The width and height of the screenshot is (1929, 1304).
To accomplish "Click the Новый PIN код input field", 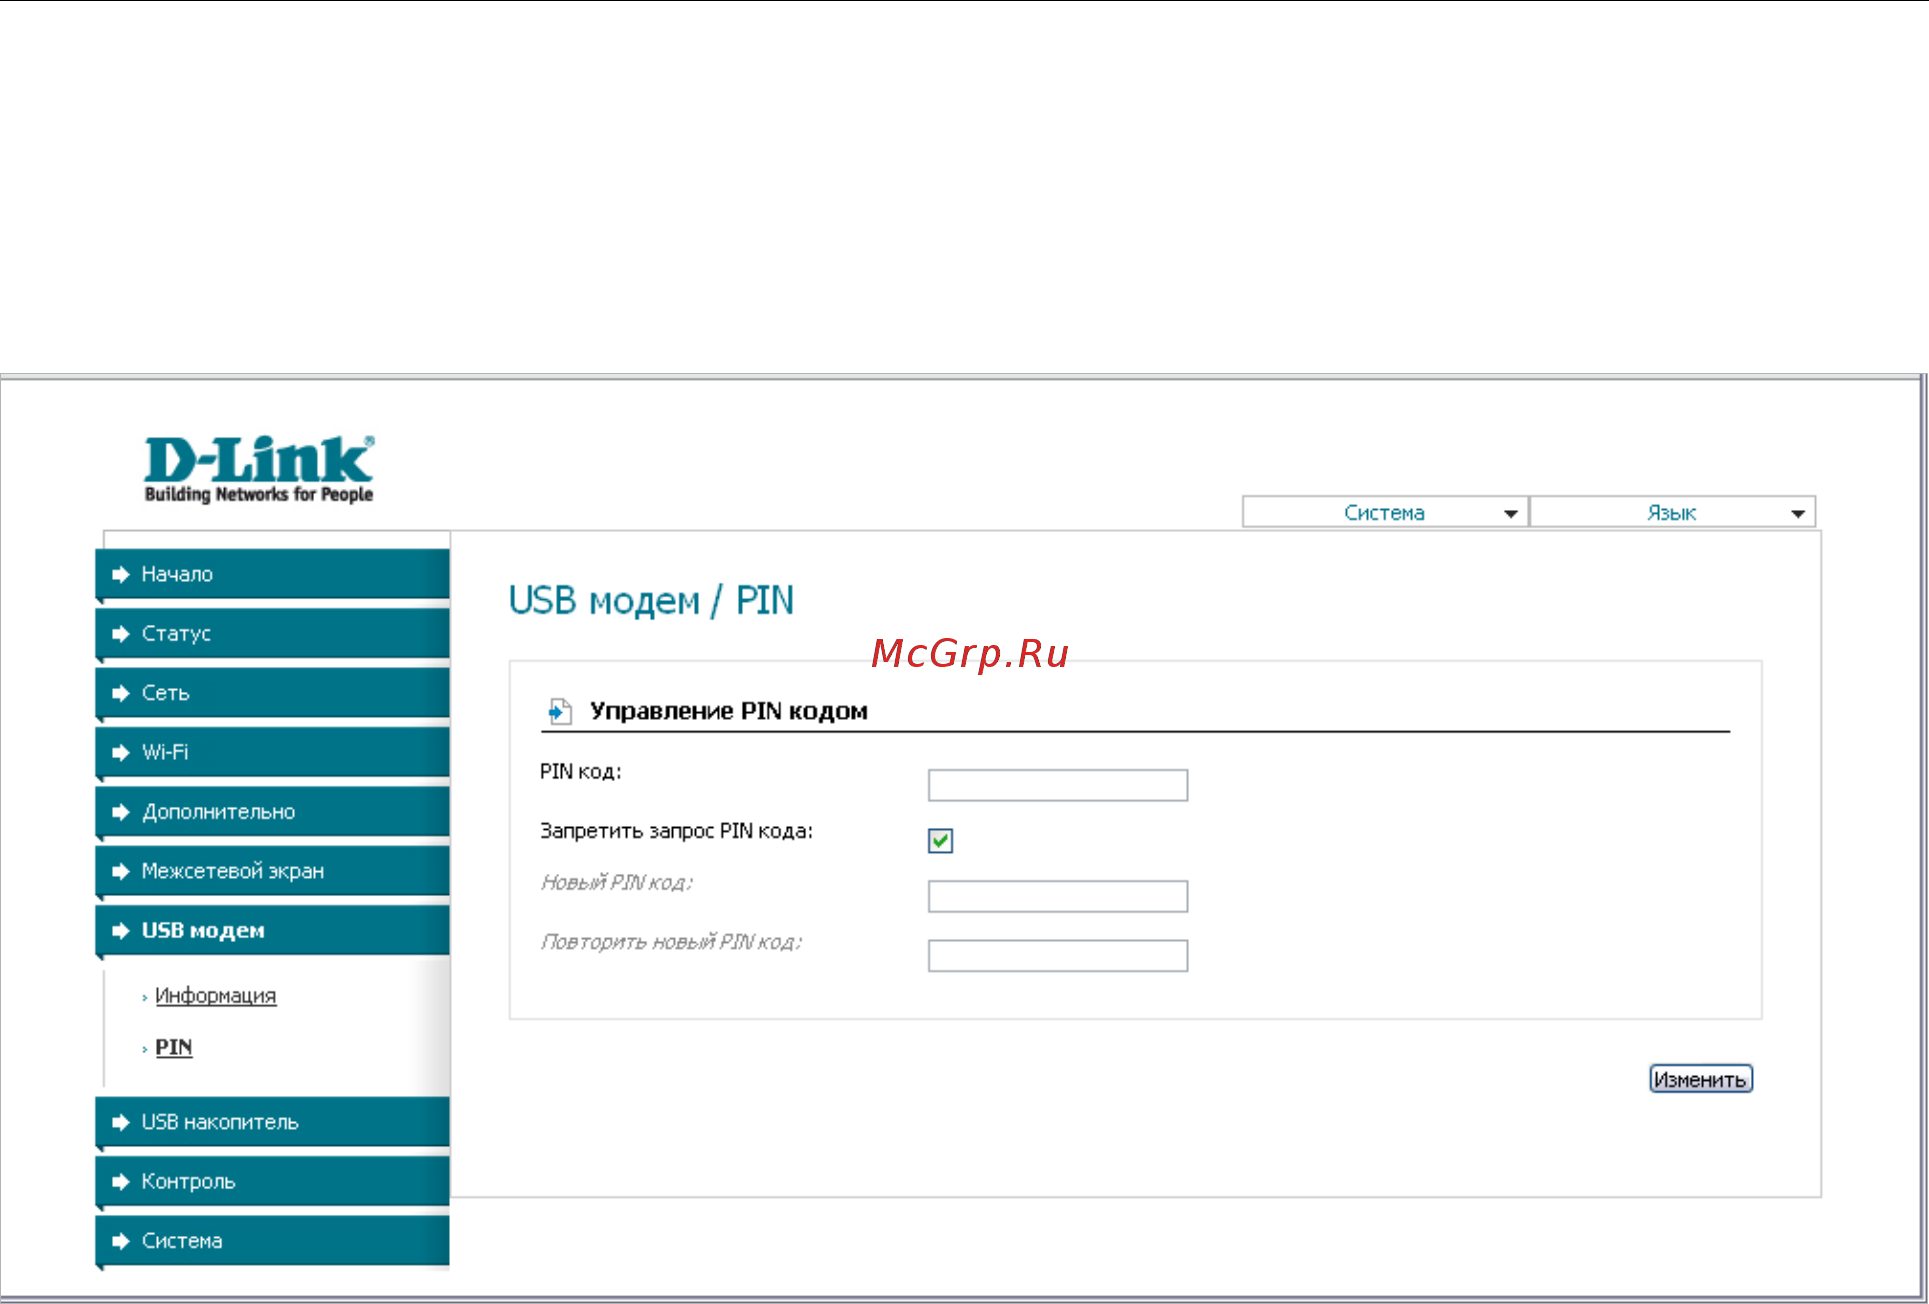I will point(1058,896).
